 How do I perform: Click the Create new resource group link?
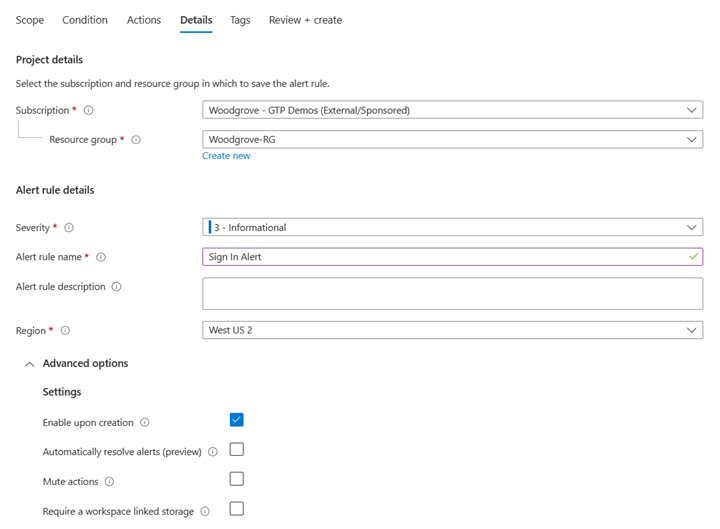(226, 156)
